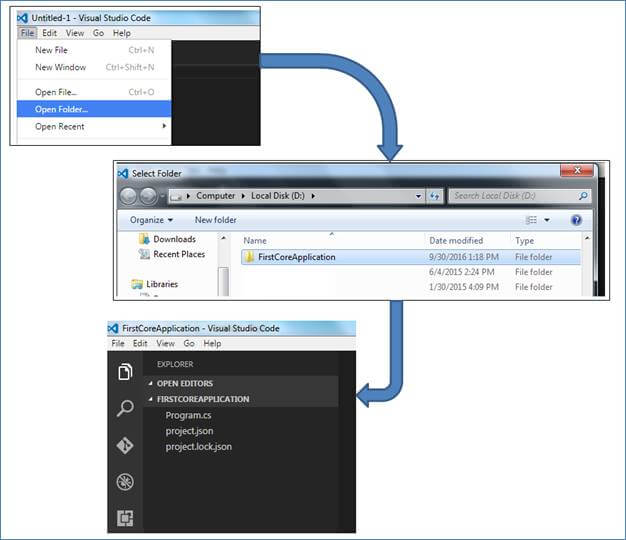
Task: Click Computer in the address breadcrumb
Action: pyautogui.click(x=216, y=196)
